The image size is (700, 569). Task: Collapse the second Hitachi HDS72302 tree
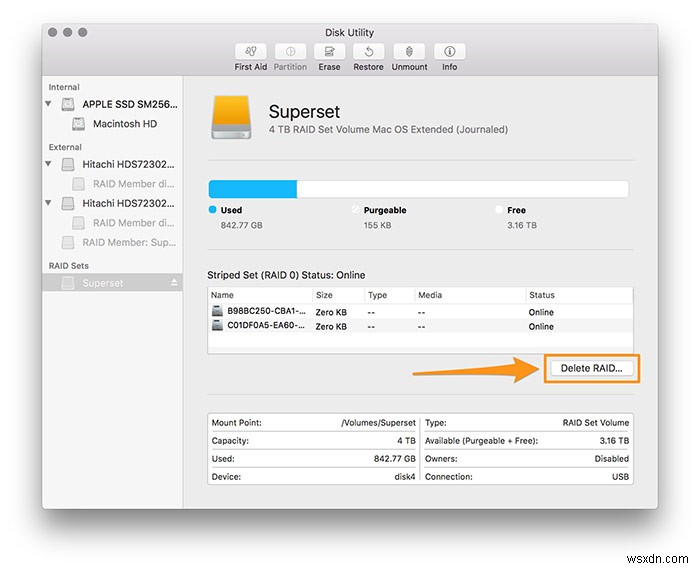coord(48,203)
